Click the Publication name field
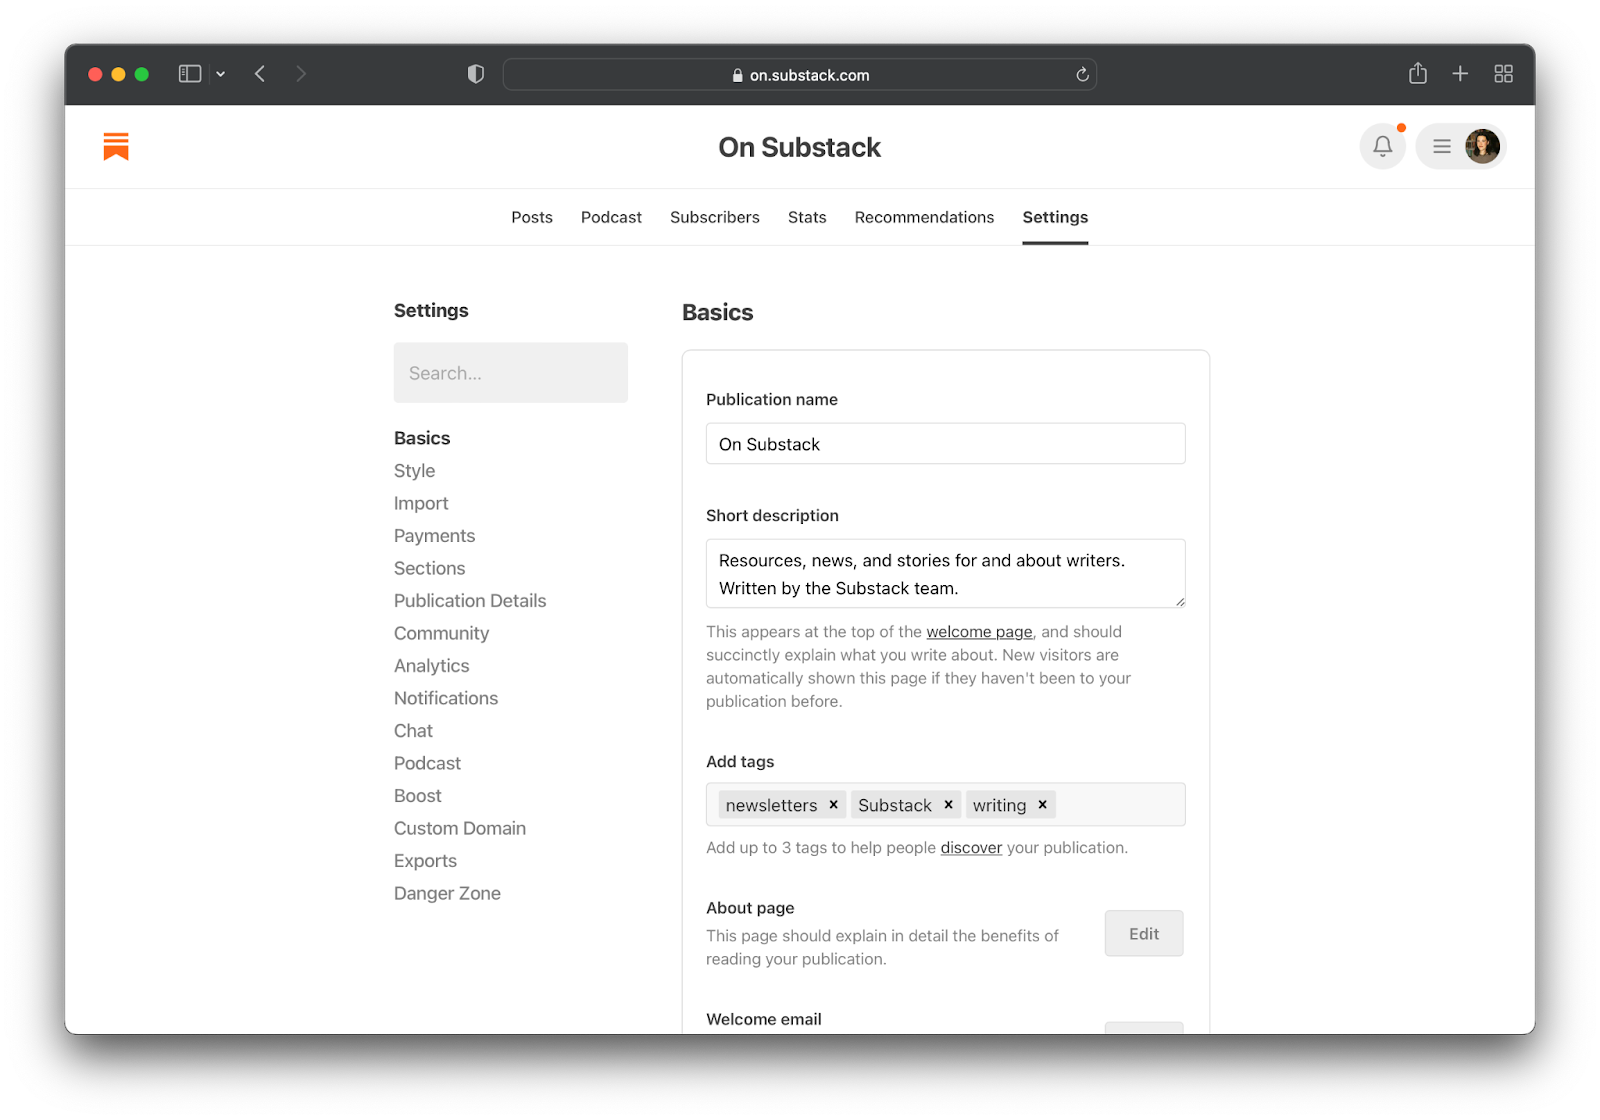This screenshot has width=1600, height=1120. [945, 444]
